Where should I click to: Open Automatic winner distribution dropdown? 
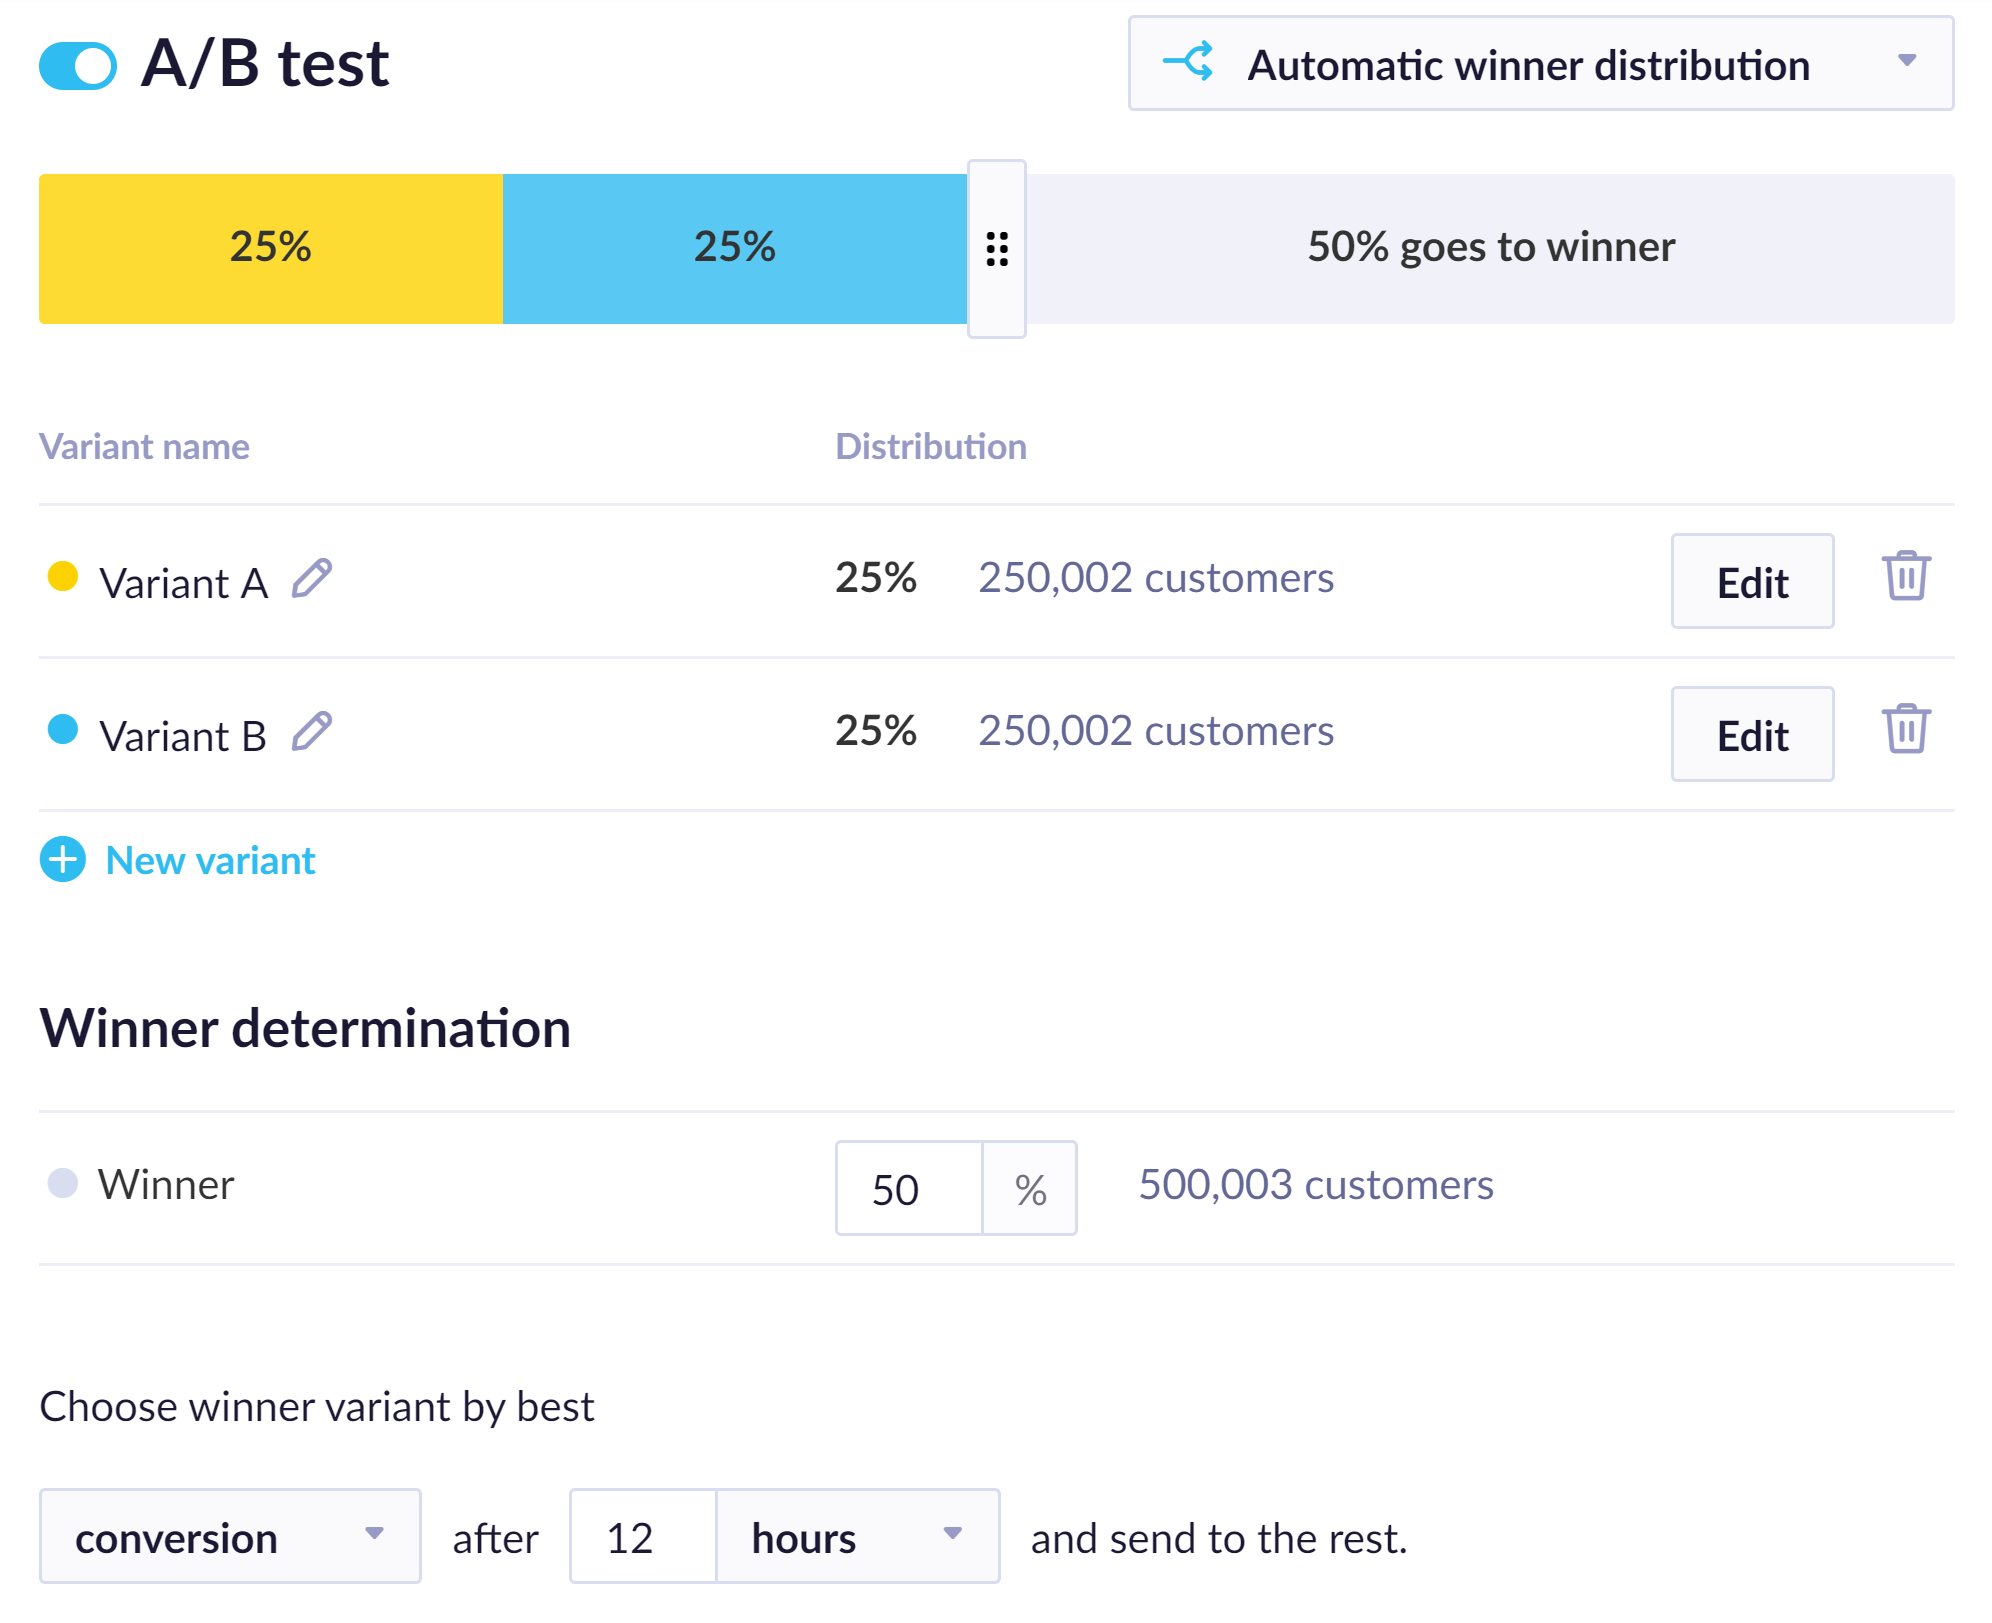click(x=1540, y=64)
